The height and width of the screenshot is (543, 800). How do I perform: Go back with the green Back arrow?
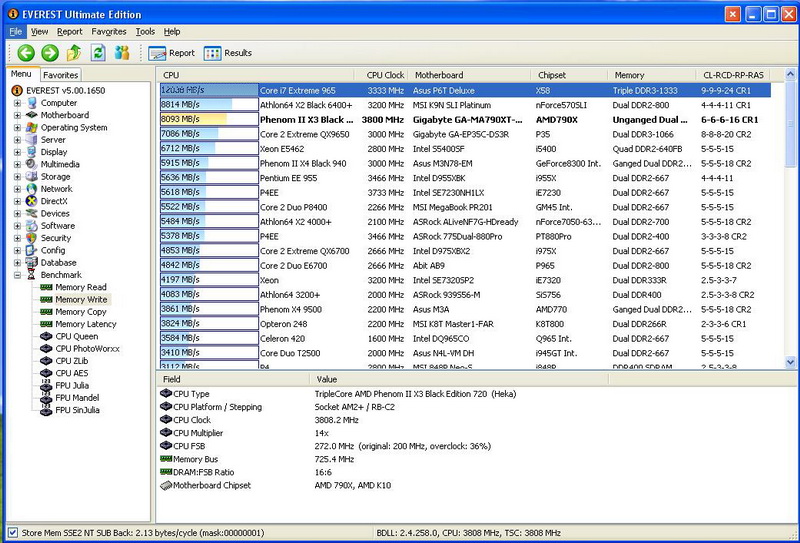pos(26,53)
